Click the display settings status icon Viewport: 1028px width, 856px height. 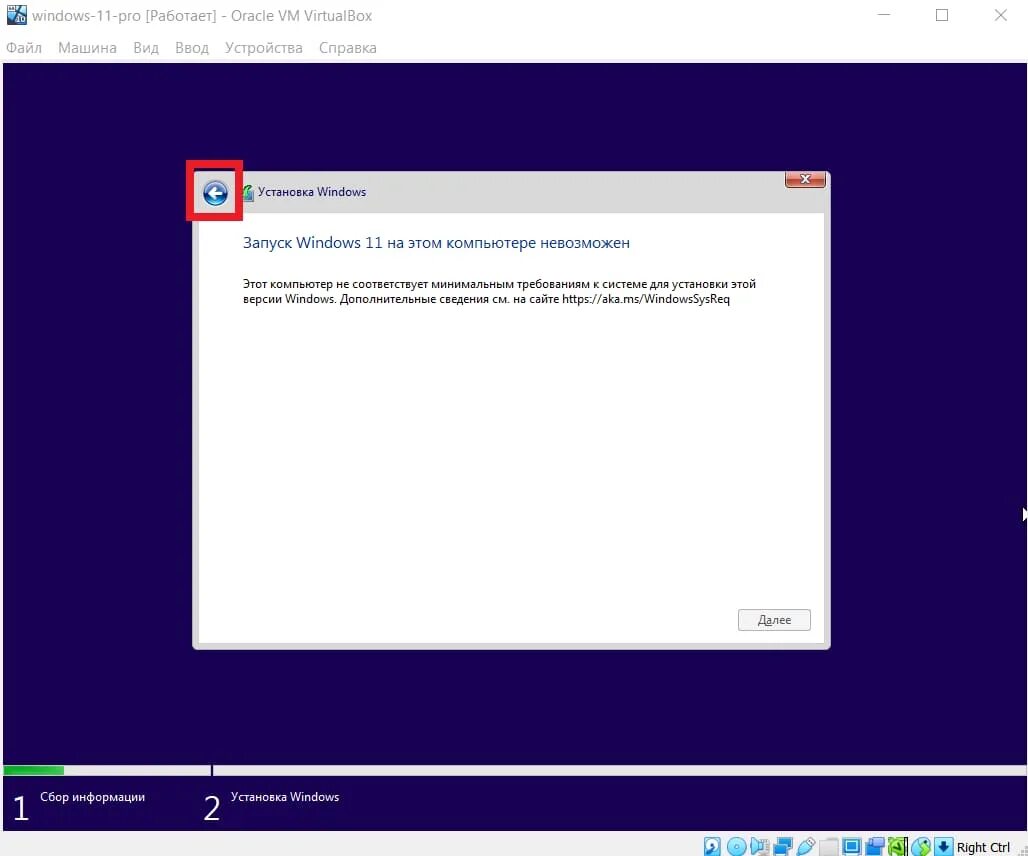tap(852, 846)
